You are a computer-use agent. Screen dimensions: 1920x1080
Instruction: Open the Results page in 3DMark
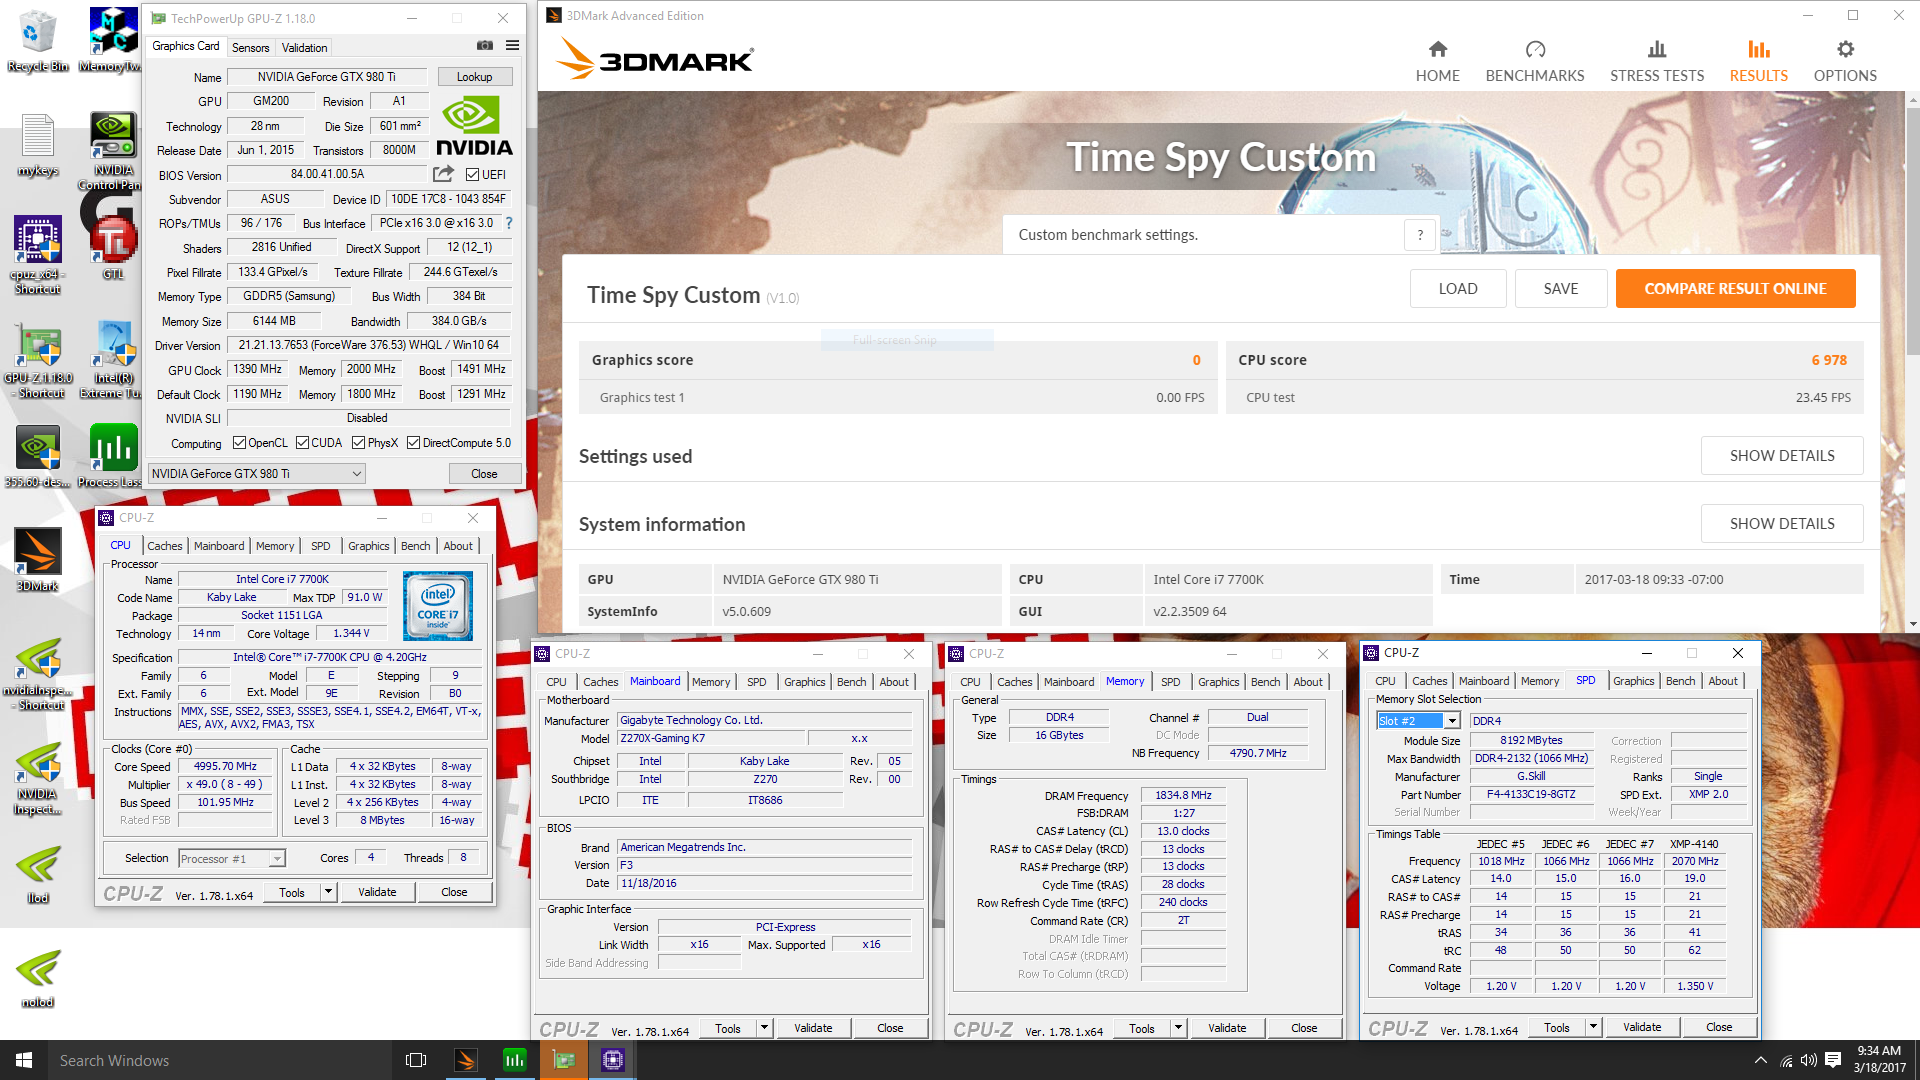pyautogui.click(x=1758, y=62)
